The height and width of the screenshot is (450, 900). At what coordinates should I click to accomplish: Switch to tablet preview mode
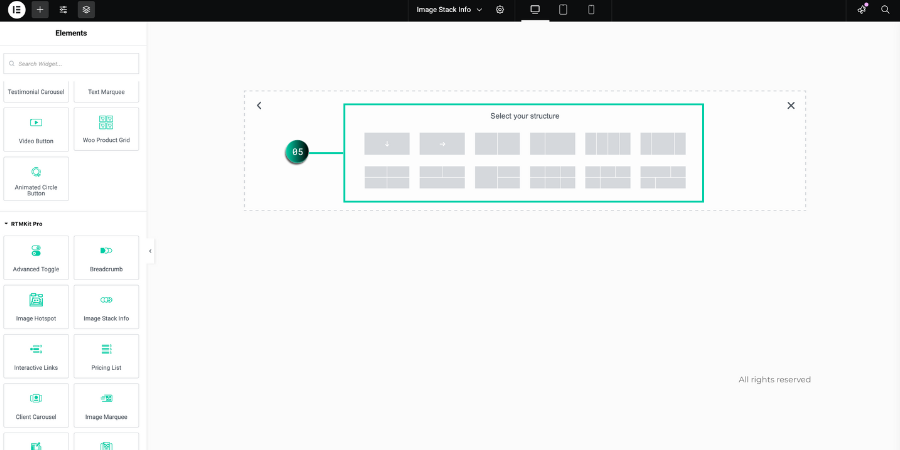point(563,10)
